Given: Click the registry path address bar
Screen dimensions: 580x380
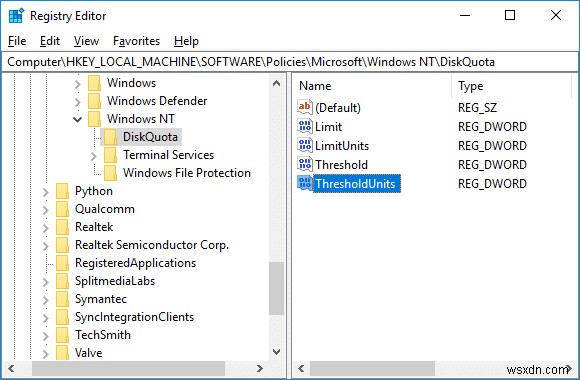Looking at the screenshot, I should tap(290, 62).
